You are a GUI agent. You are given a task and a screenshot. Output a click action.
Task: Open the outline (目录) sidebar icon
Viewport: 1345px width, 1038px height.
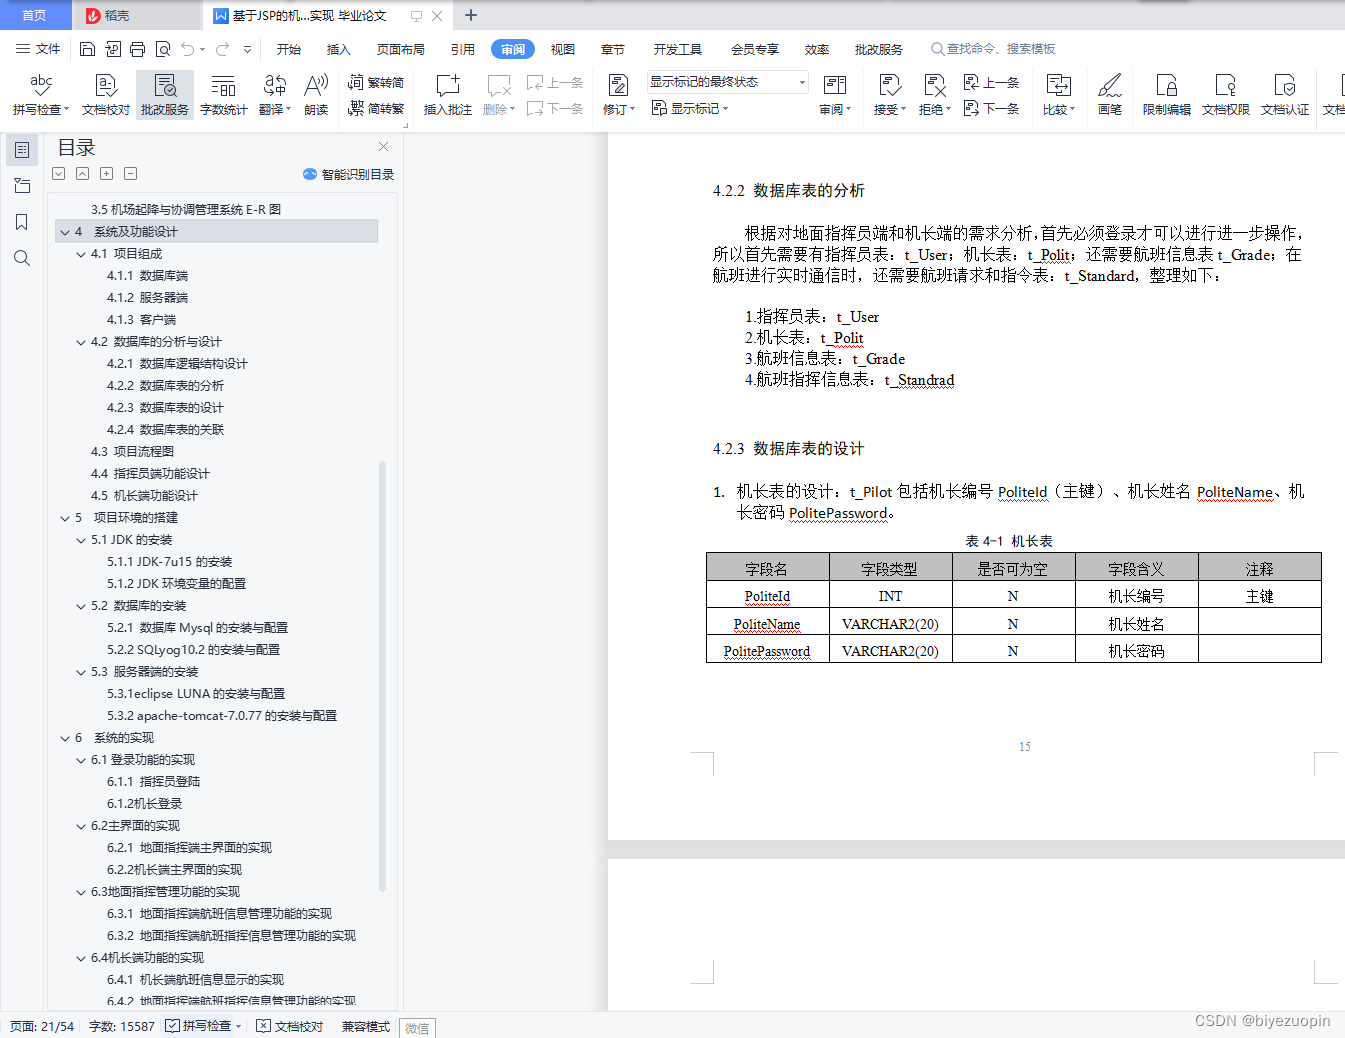22,150
